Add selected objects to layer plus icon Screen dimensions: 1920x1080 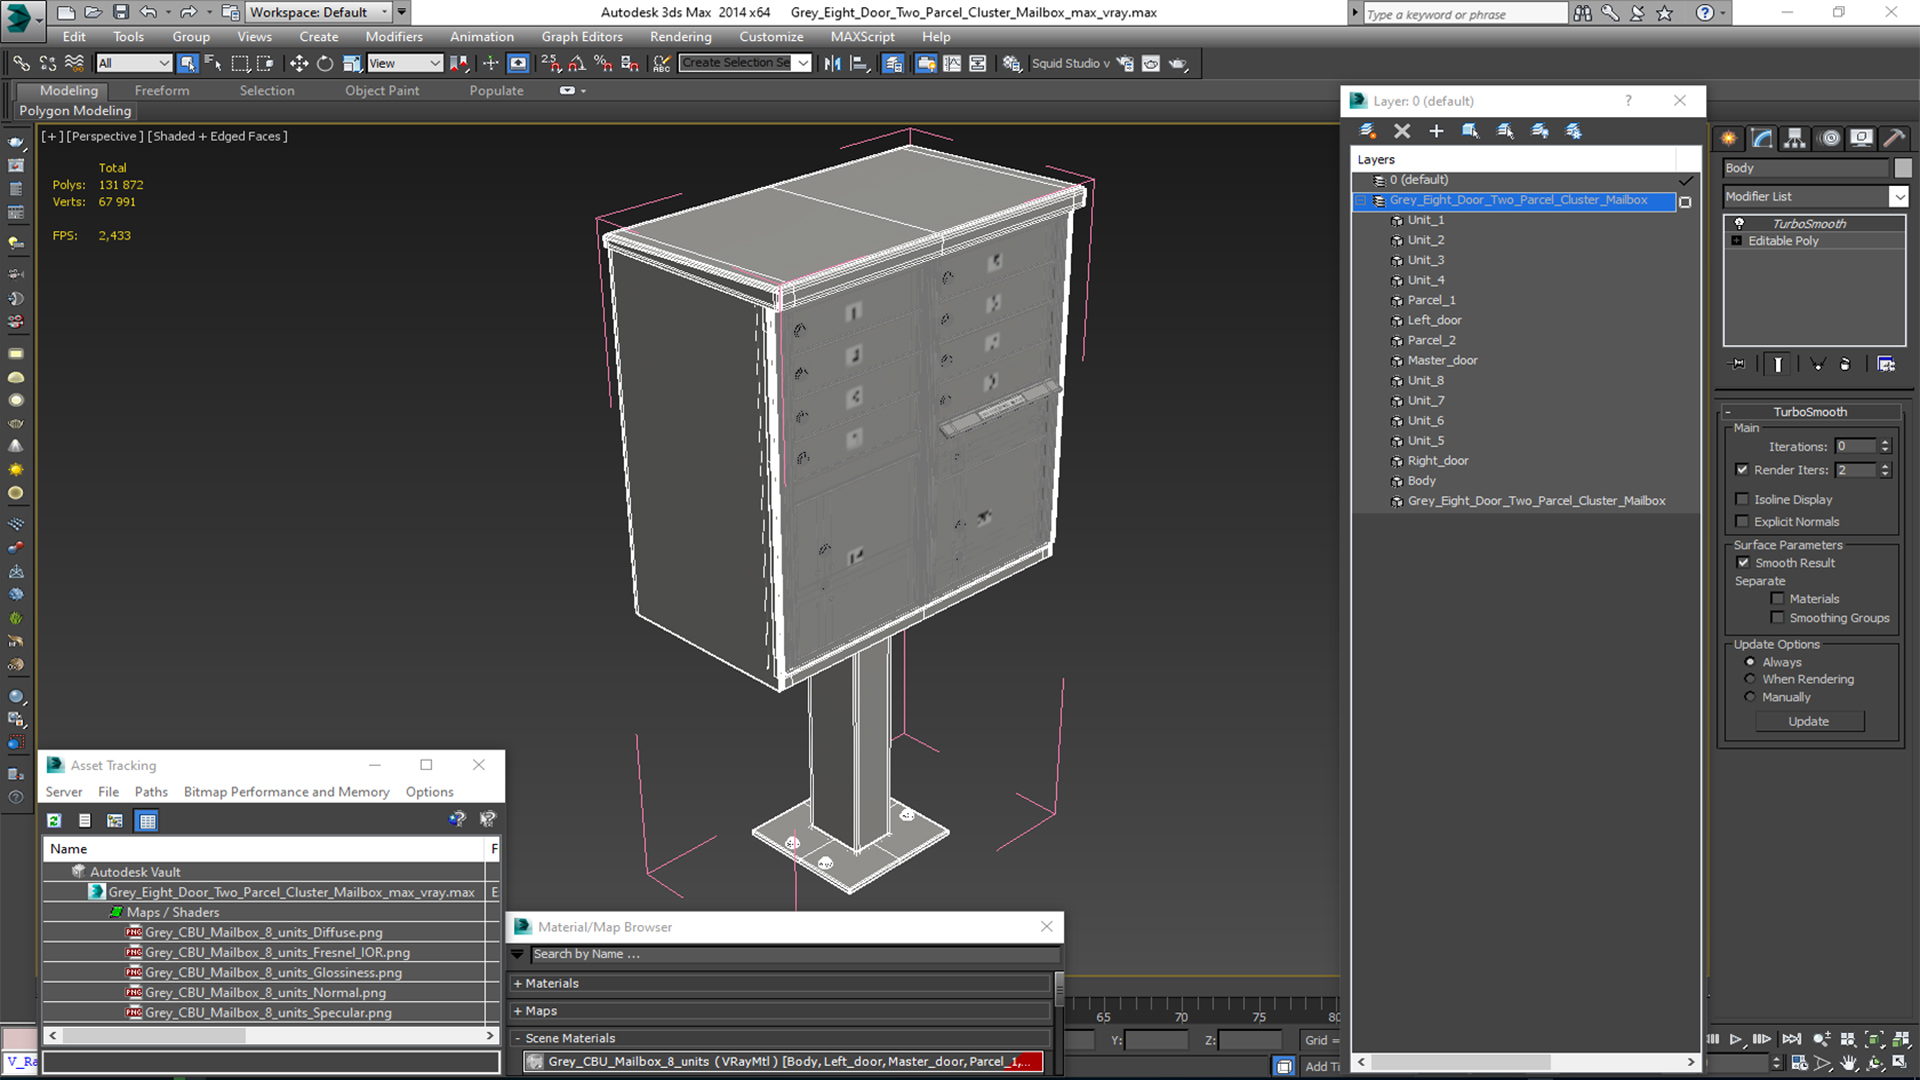1436,131
